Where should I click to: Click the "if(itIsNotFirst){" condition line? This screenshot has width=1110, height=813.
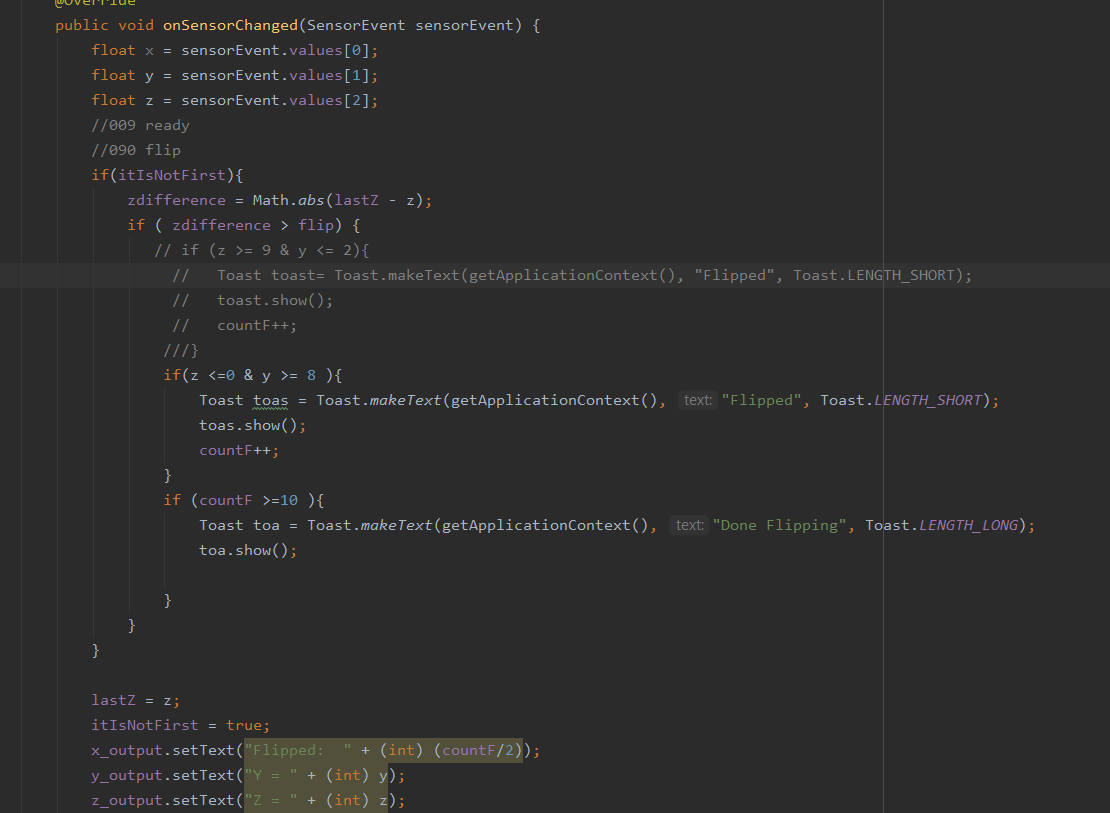(x=167, y=175)
